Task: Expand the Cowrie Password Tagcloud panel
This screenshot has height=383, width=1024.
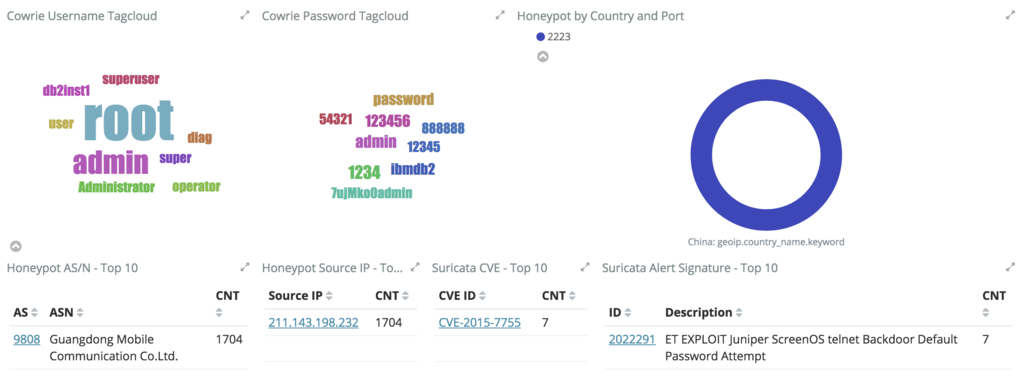Action: click(500, 15)
